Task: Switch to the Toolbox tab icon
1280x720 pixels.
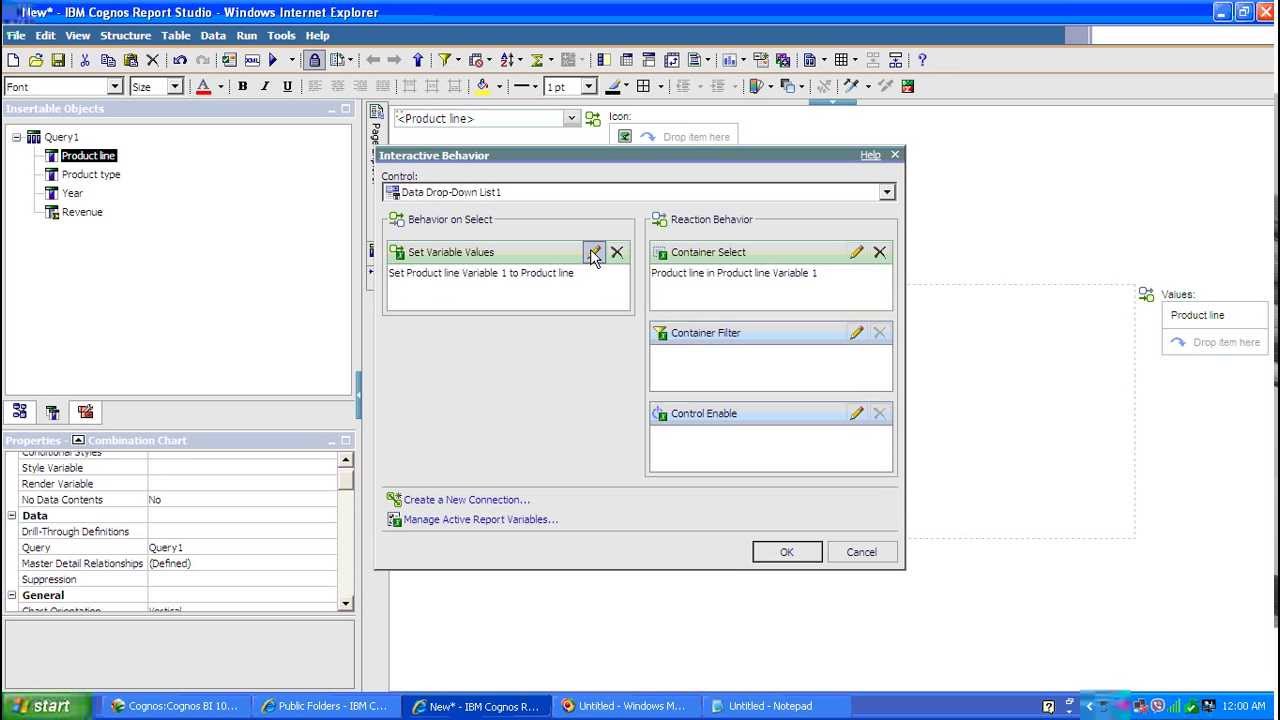Action: click(x=85, y=412)
